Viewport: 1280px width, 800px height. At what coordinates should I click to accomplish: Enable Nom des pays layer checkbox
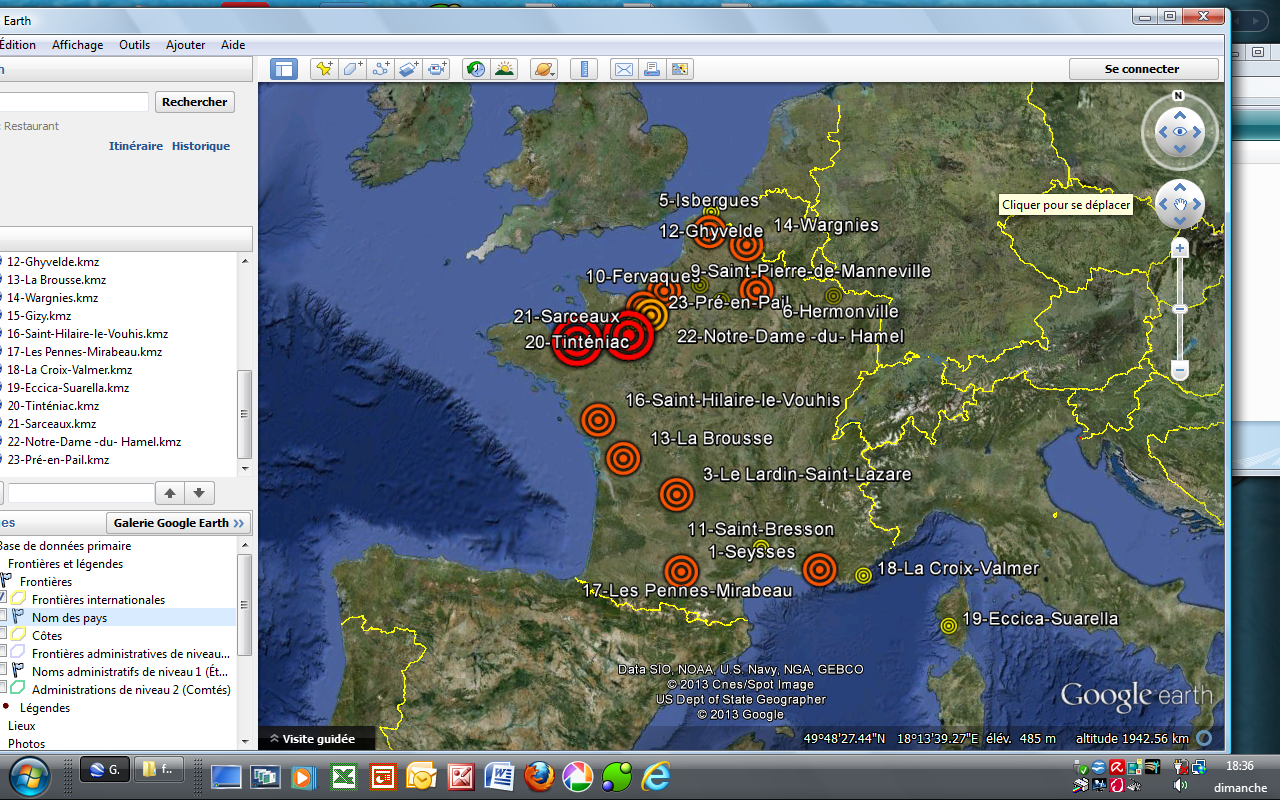coord(2,617)
